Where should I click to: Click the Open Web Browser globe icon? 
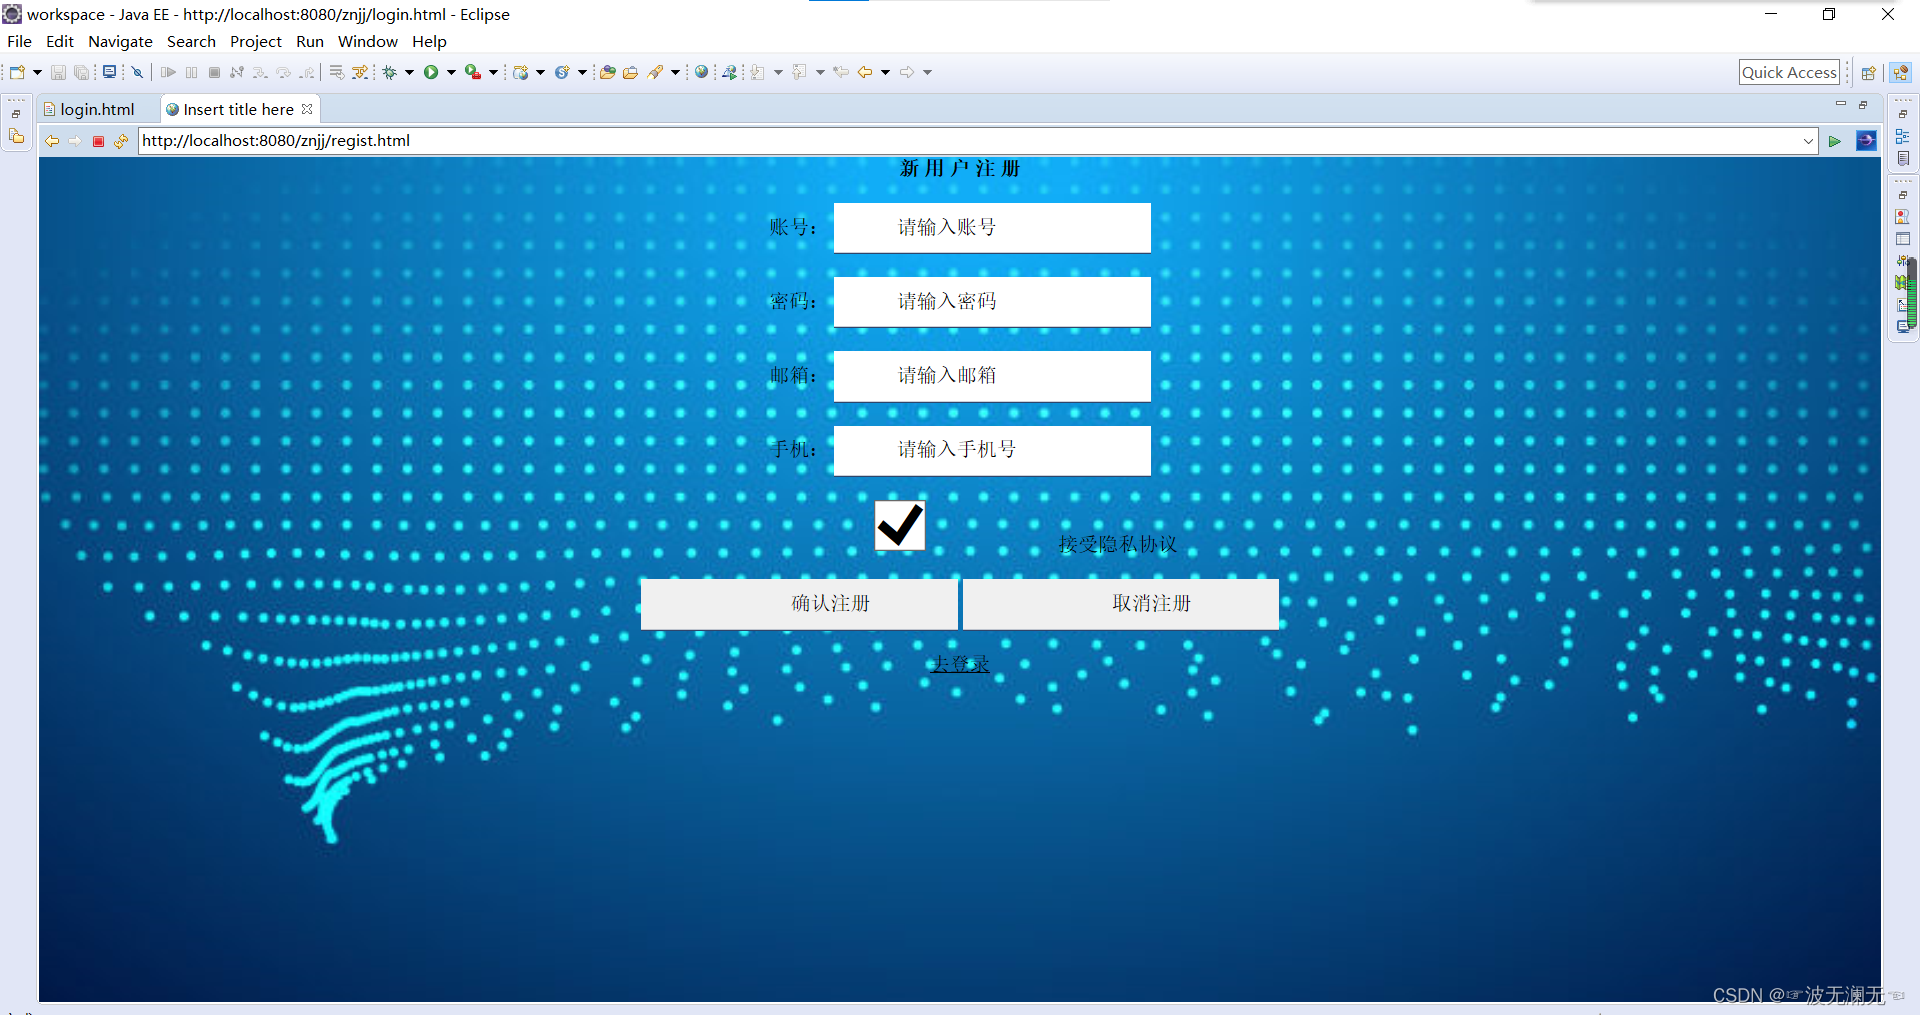coord(701,72)
